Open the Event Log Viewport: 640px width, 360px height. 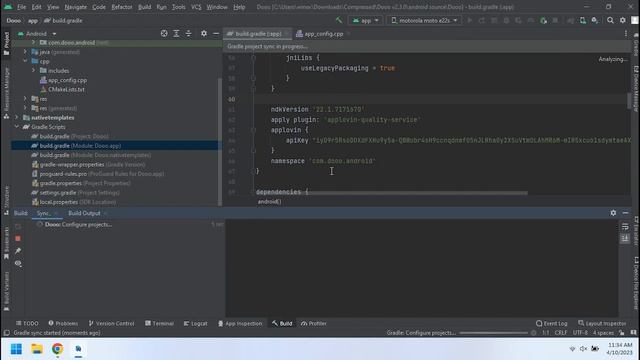click(x=551, y=323)
